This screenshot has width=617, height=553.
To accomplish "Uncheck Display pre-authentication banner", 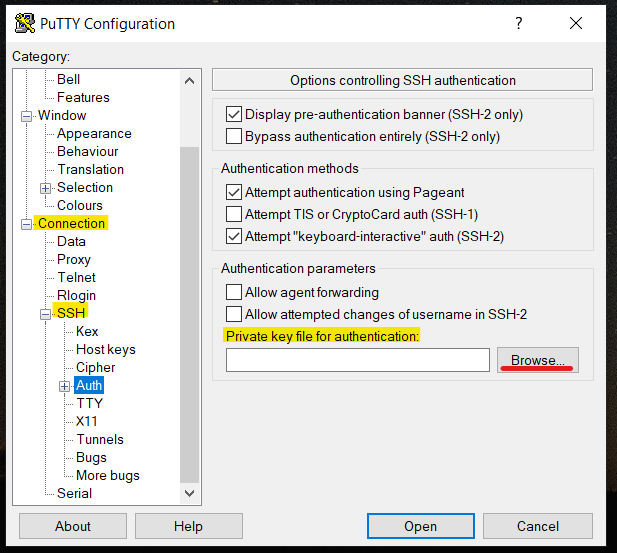I will [x=234, y=114].
